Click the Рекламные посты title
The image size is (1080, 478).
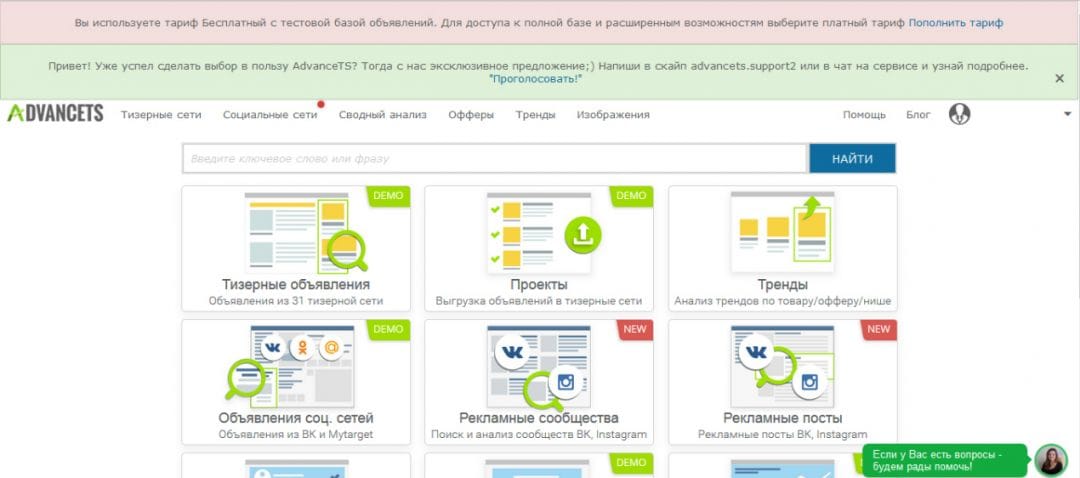pos(782,418)
